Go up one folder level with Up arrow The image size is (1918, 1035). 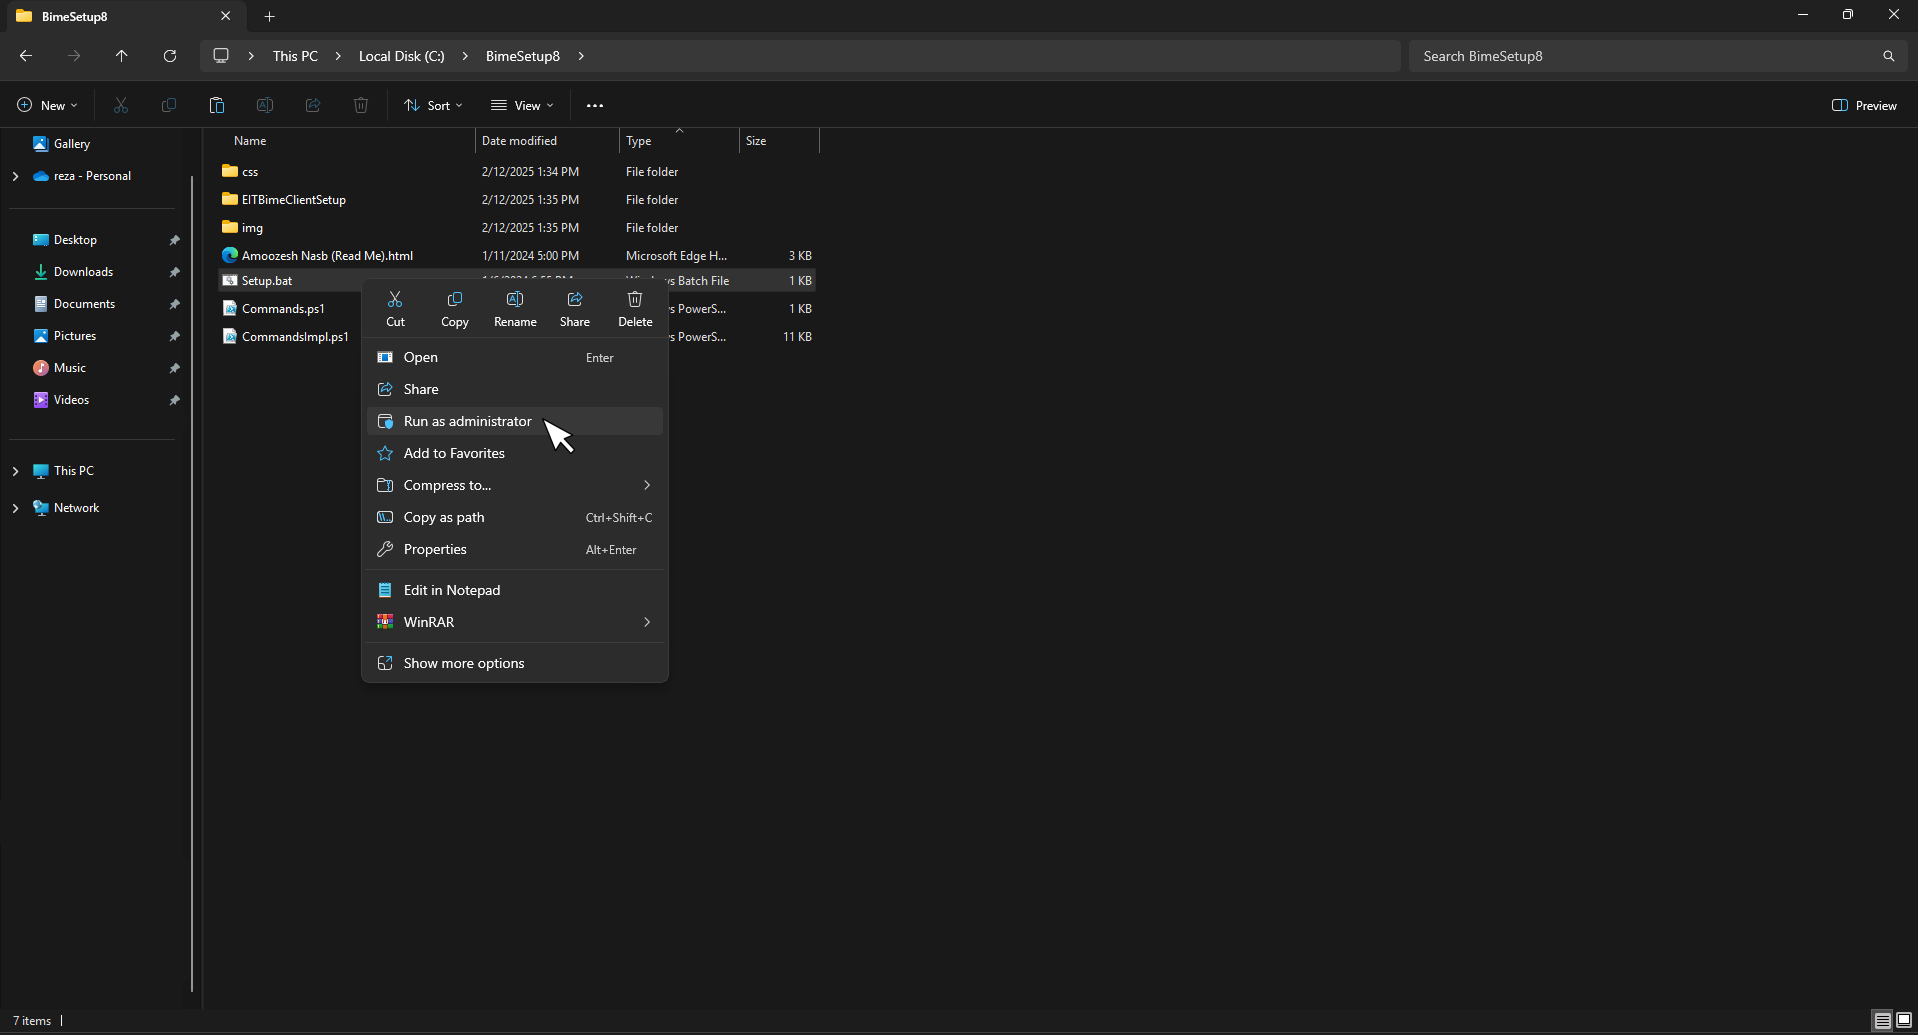[122, 56]
